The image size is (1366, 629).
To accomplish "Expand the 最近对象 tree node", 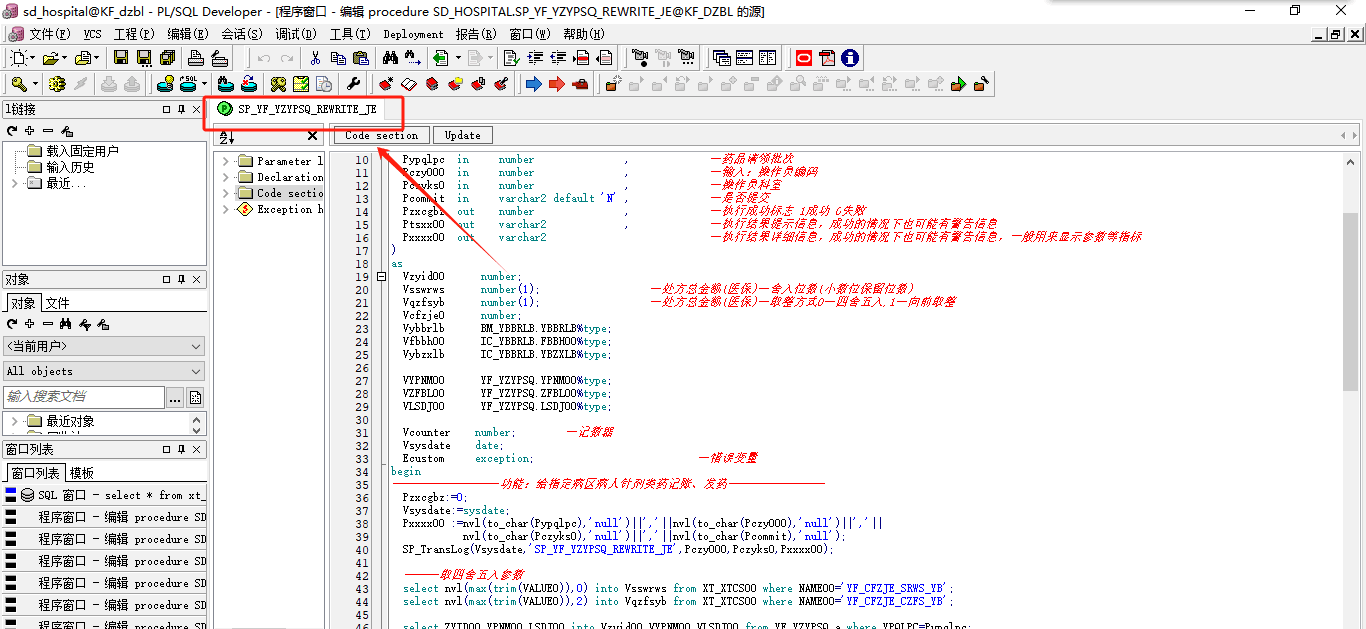I will 14,421.
